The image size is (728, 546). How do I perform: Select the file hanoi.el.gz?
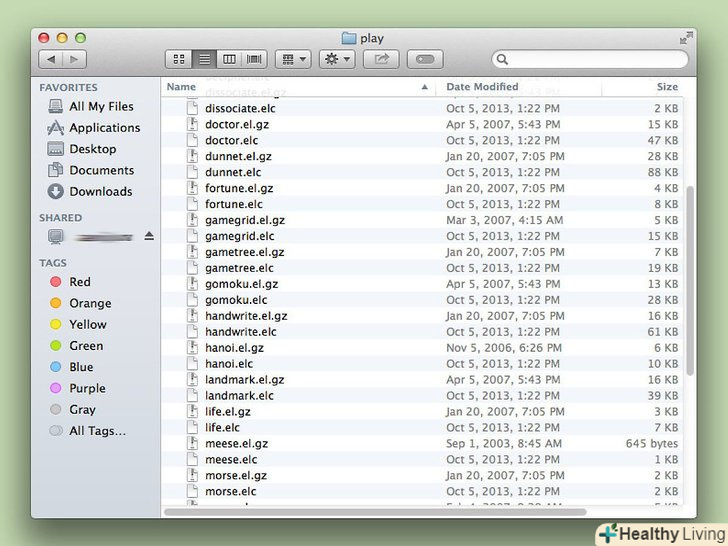[234, 348]
